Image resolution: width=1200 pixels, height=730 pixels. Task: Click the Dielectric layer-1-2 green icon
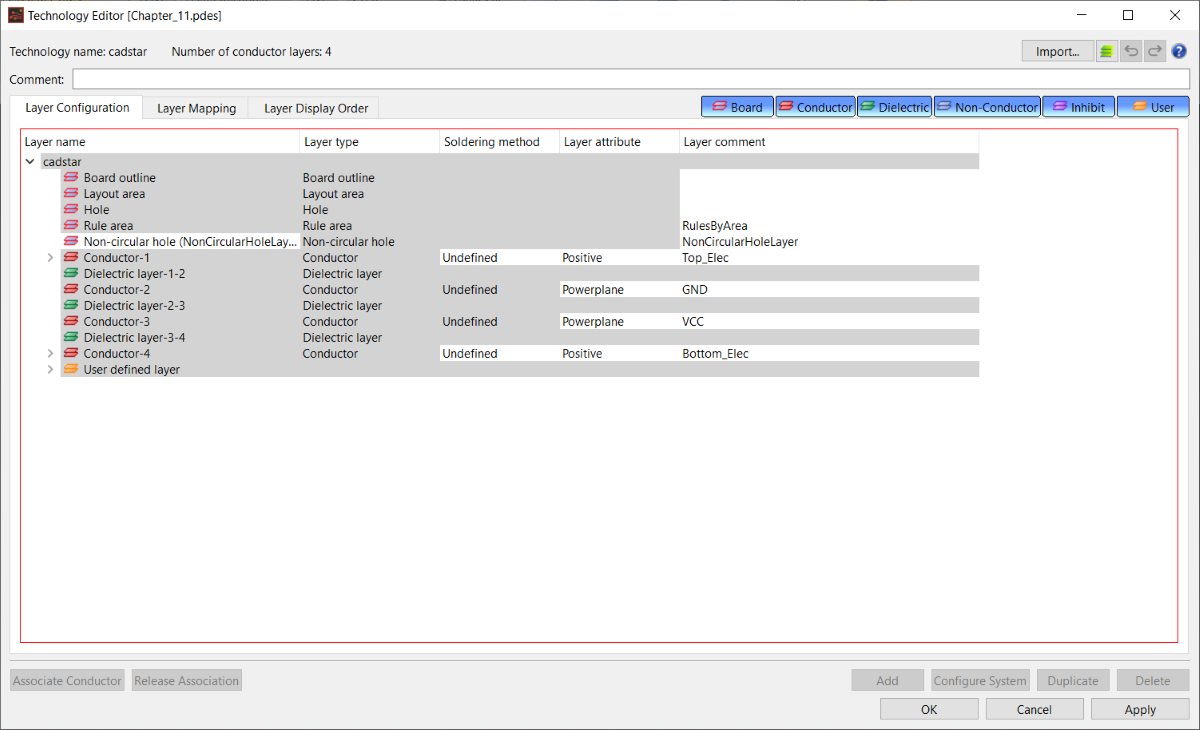tap(71, 274)
